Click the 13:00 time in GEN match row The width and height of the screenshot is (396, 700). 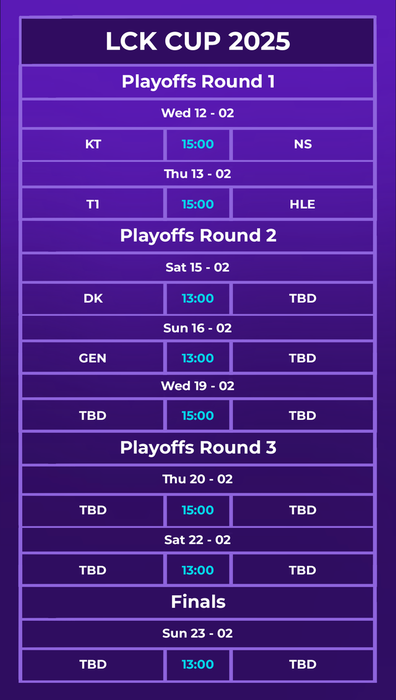(x=198, y=358)
